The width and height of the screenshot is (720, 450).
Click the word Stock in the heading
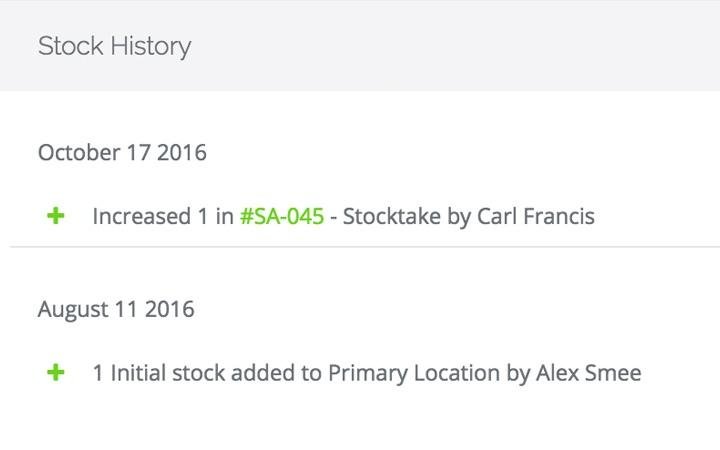click(68, 46)
